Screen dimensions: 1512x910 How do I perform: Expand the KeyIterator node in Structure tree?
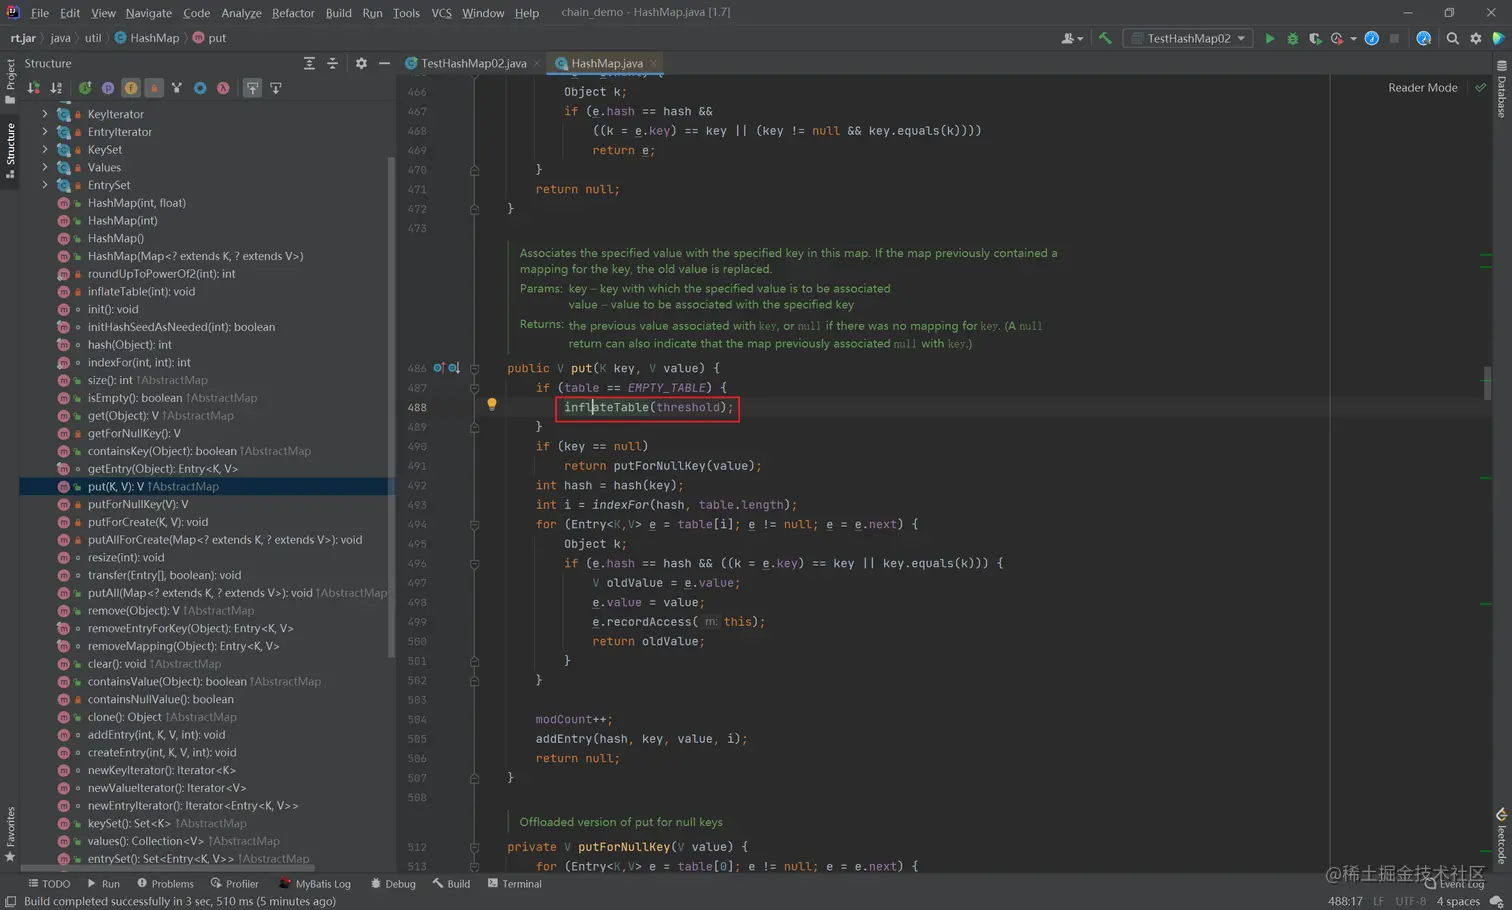pos(45,114)
